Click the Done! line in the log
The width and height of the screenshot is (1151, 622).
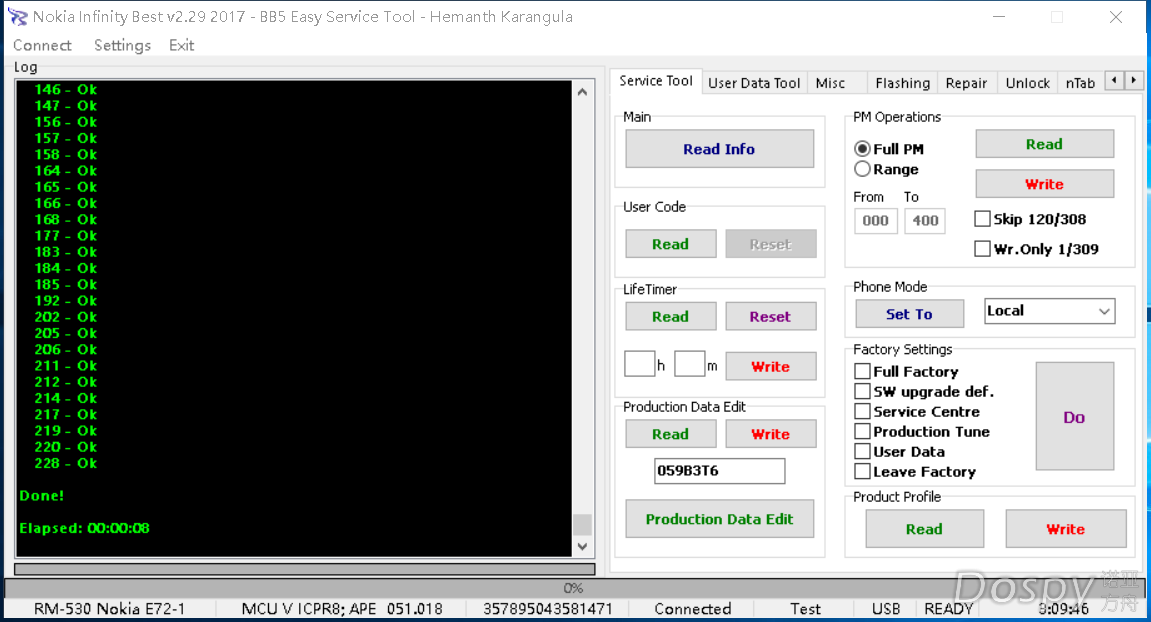[42, 496]
